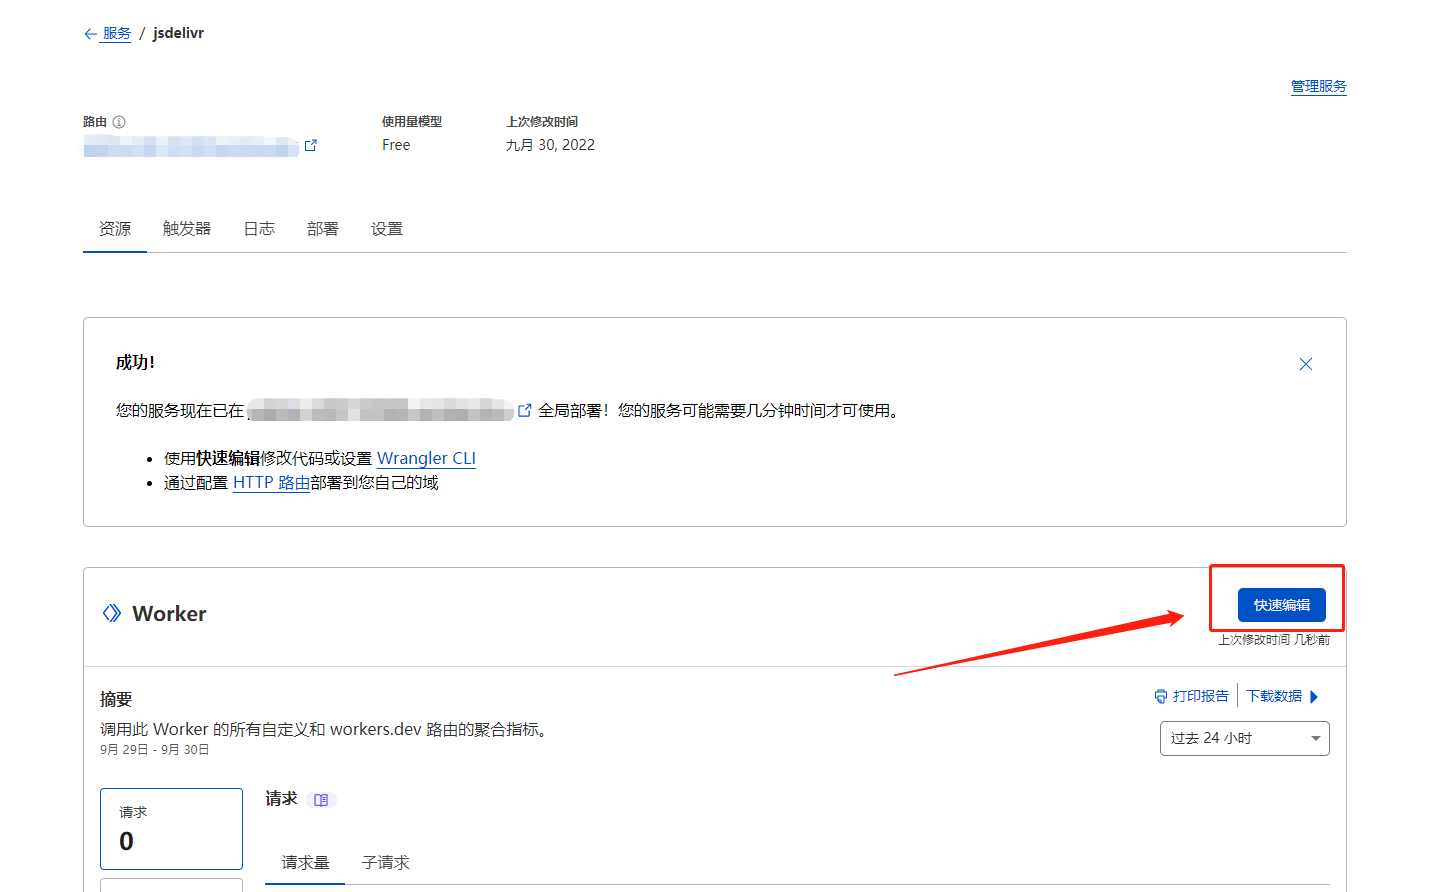Open the HTTP 路由 configuration link
This screenshot has height=892, width=1453.
[272, 482]
